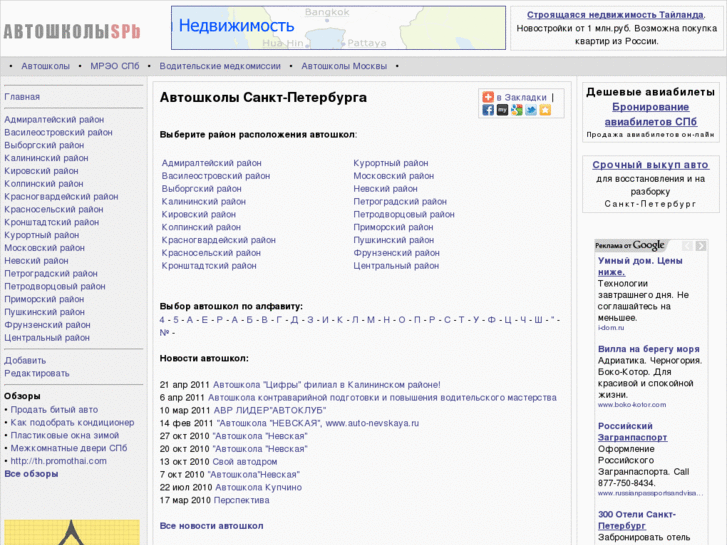Image resolution: width=727 pixels, height=545 pixels.
Task: Open news 'Автошкола "Цифры" филиал в Калининском районе'
Action: pyautogui.click(x=326, y=385)
